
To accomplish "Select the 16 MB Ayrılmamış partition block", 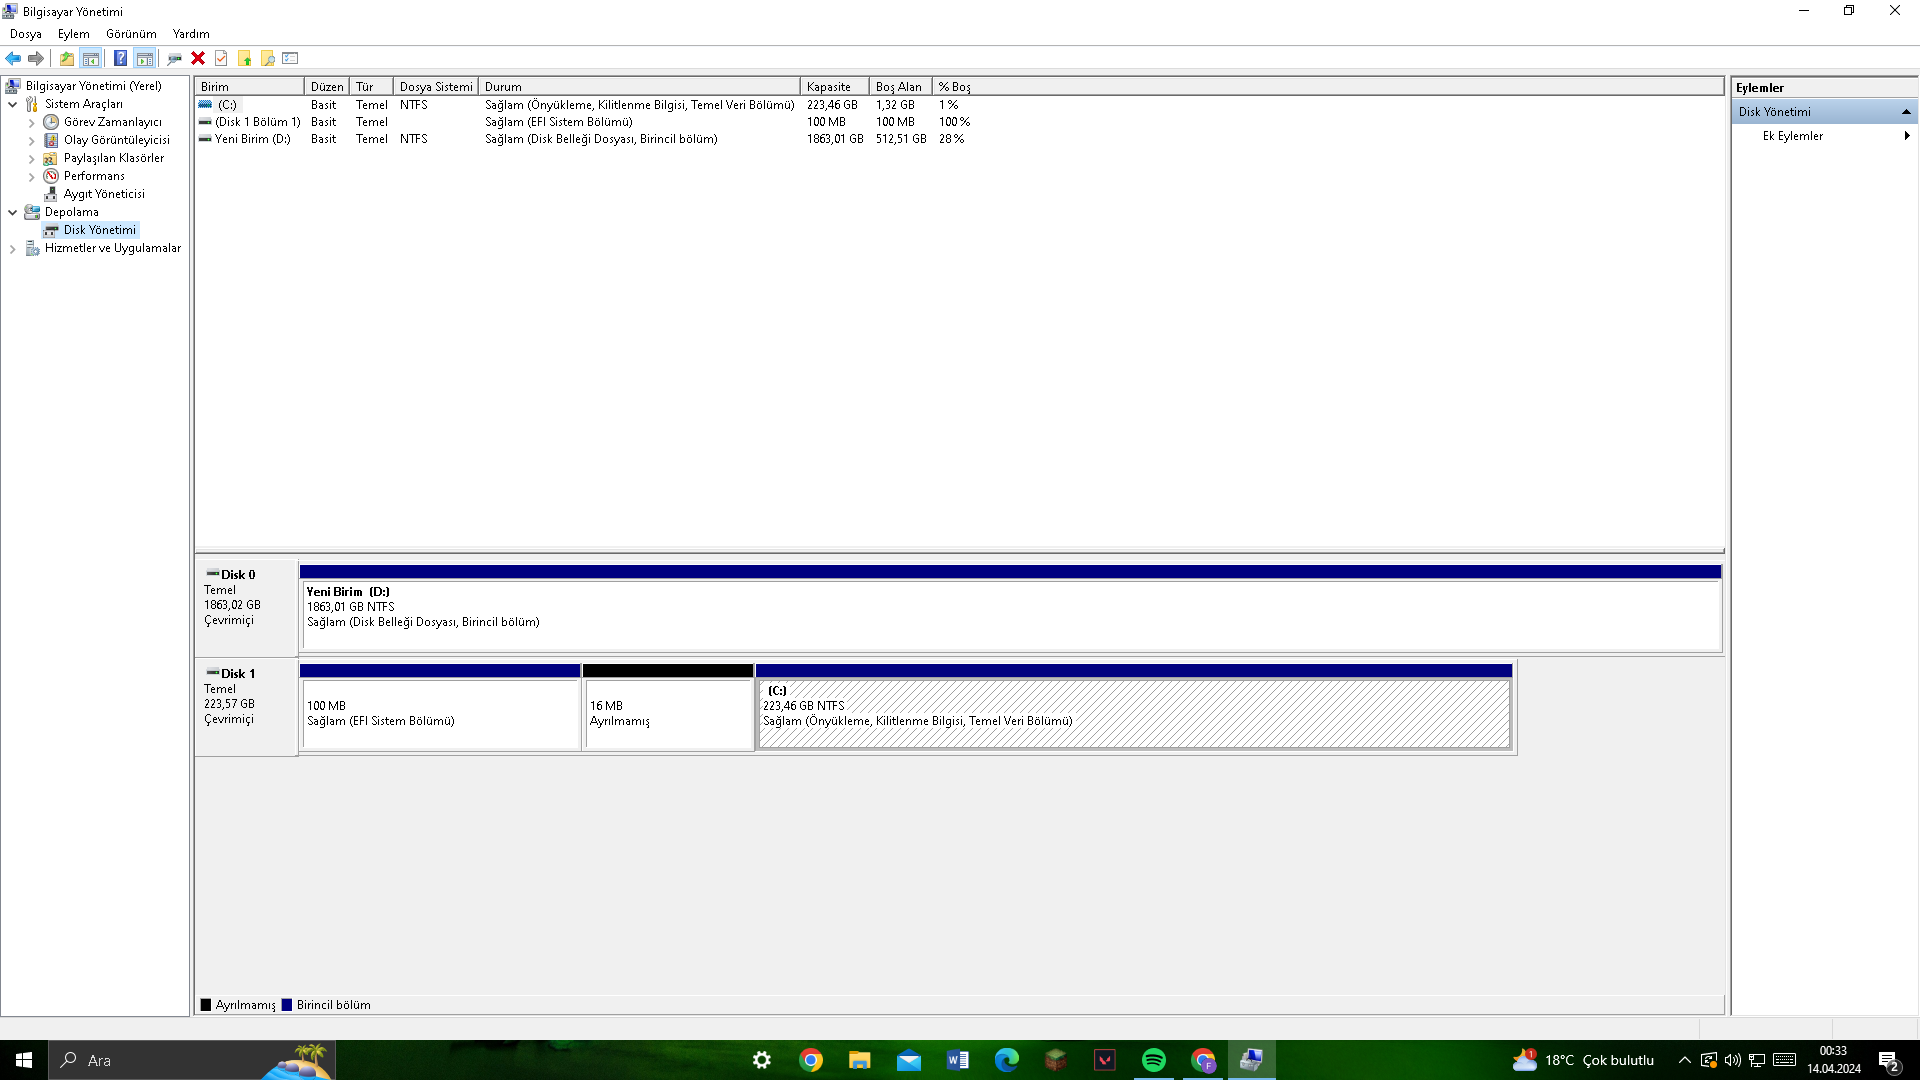I will tap(668, 713).
